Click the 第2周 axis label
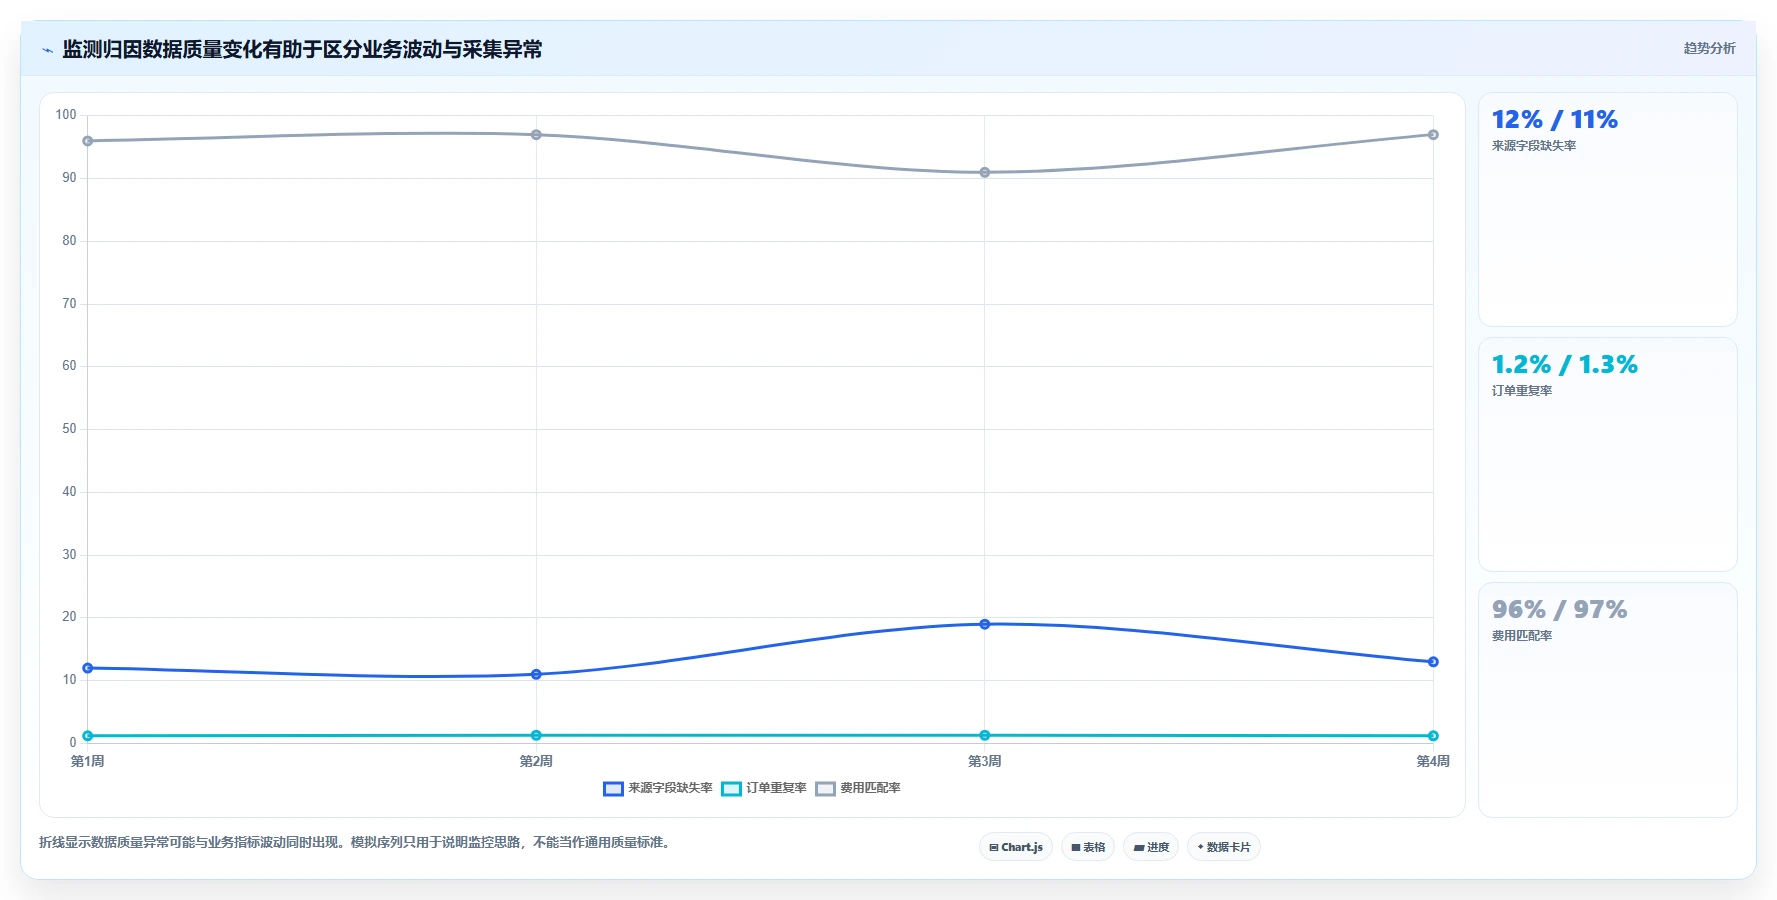This screenshot has width=1777, height=900. click(536, 761)
